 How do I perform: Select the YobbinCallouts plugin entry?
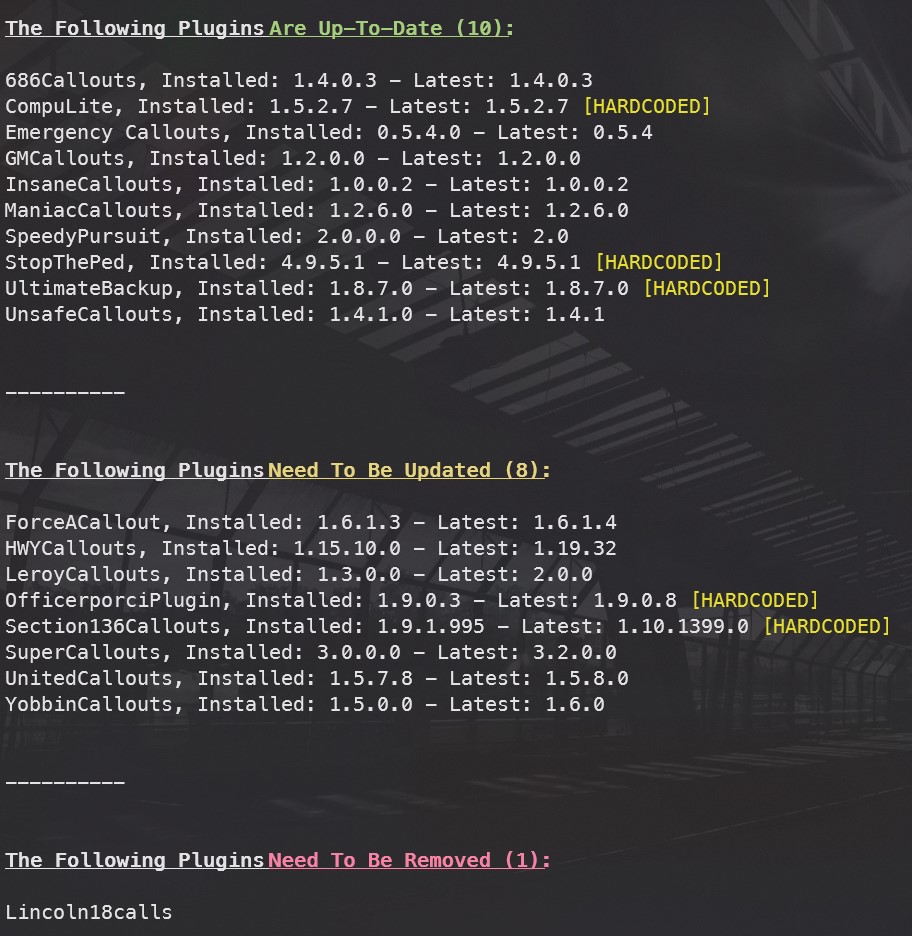click(305, 704)
